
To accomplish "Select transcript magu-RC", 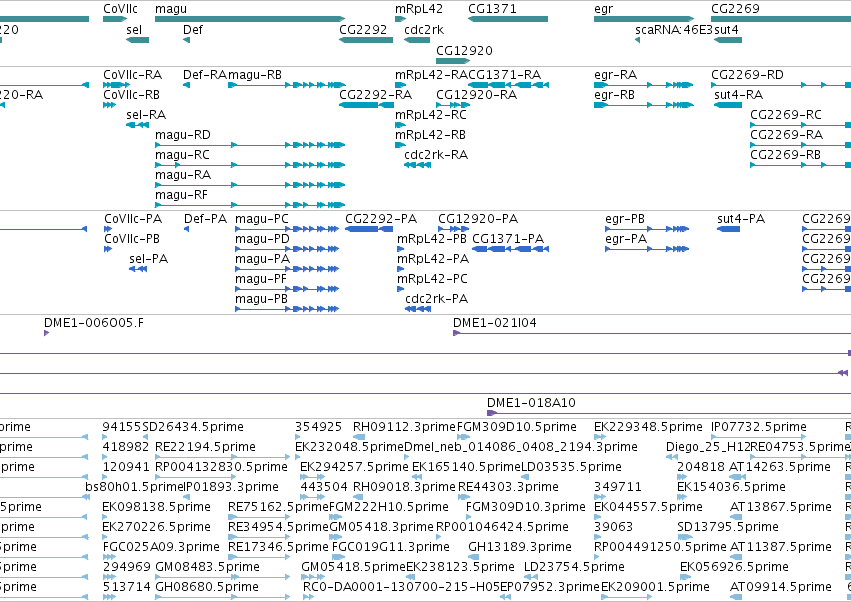I will point(182,155).
